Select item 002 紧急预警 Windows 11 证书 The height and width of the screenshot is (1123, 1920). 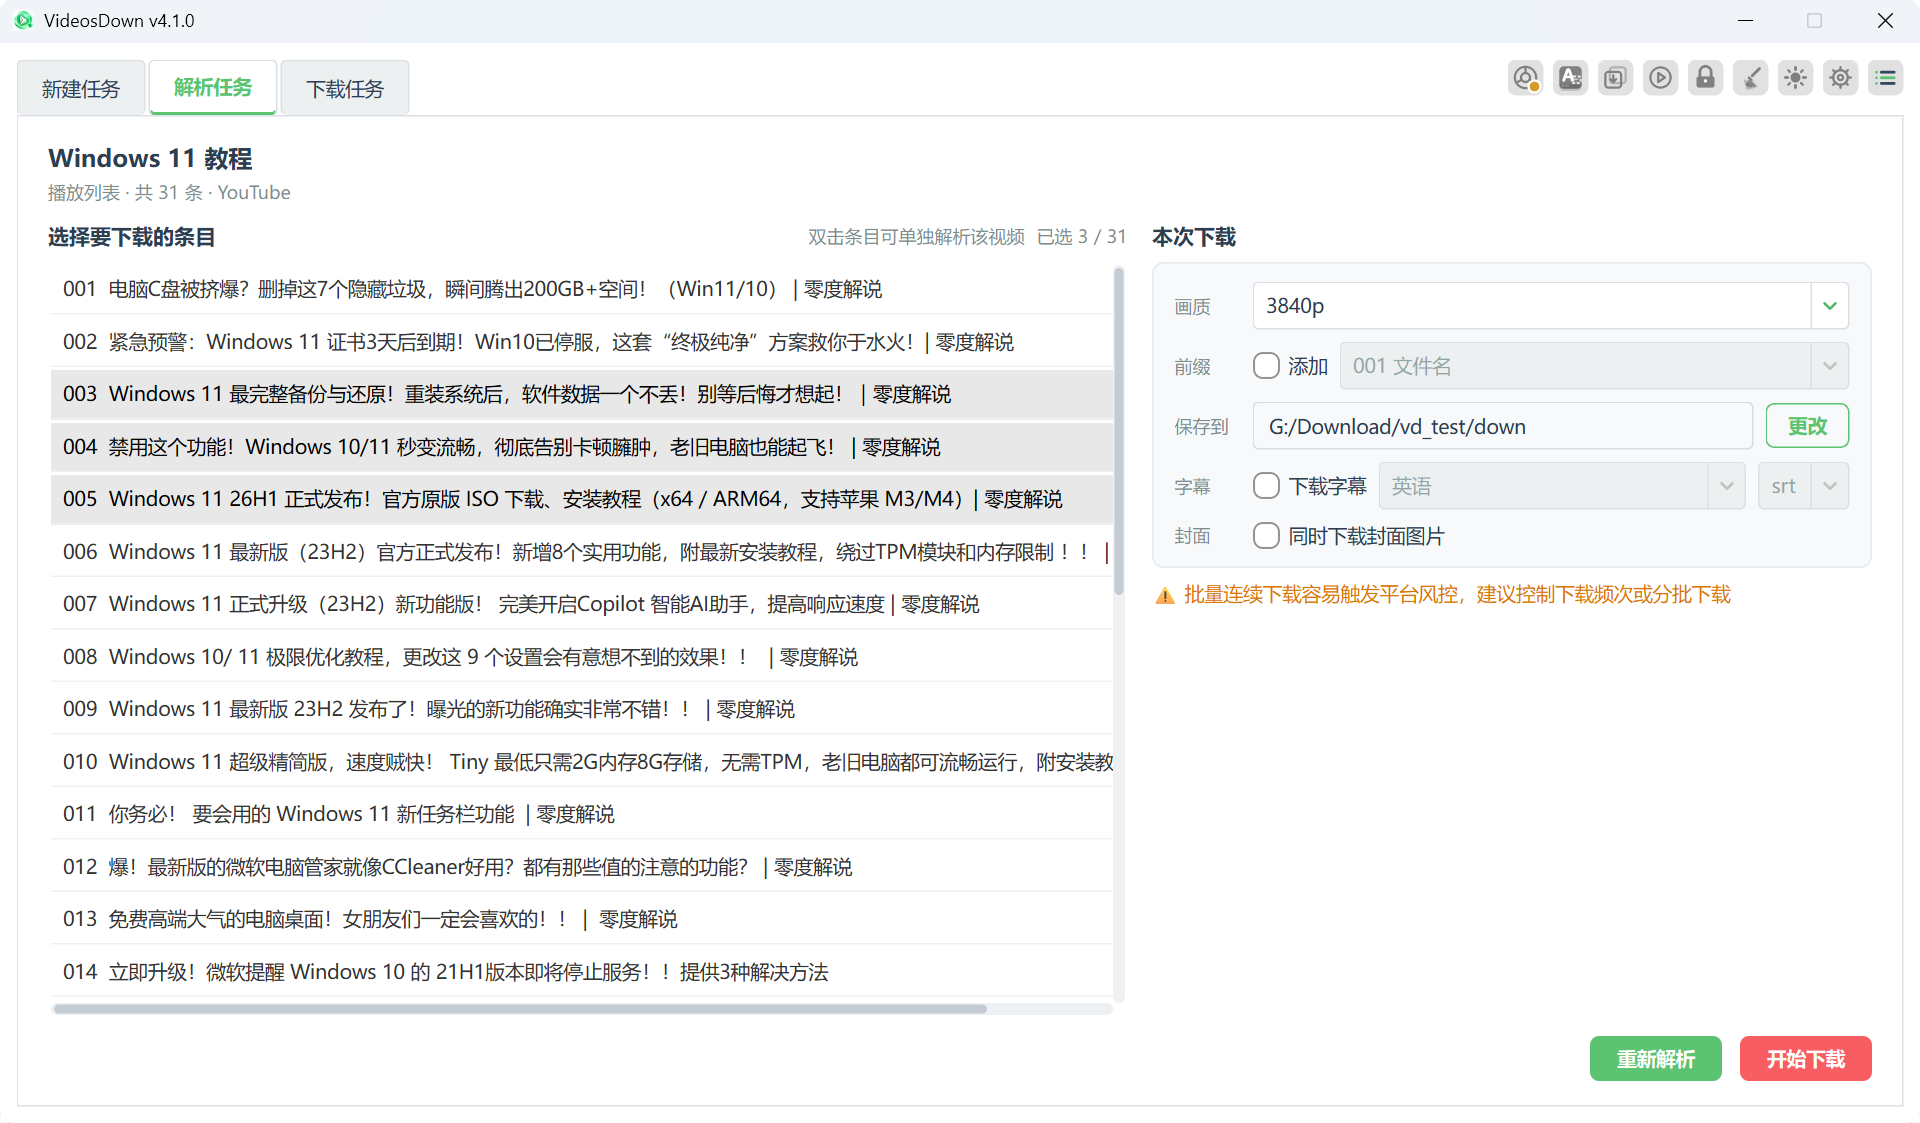click(x=582, y=342)
